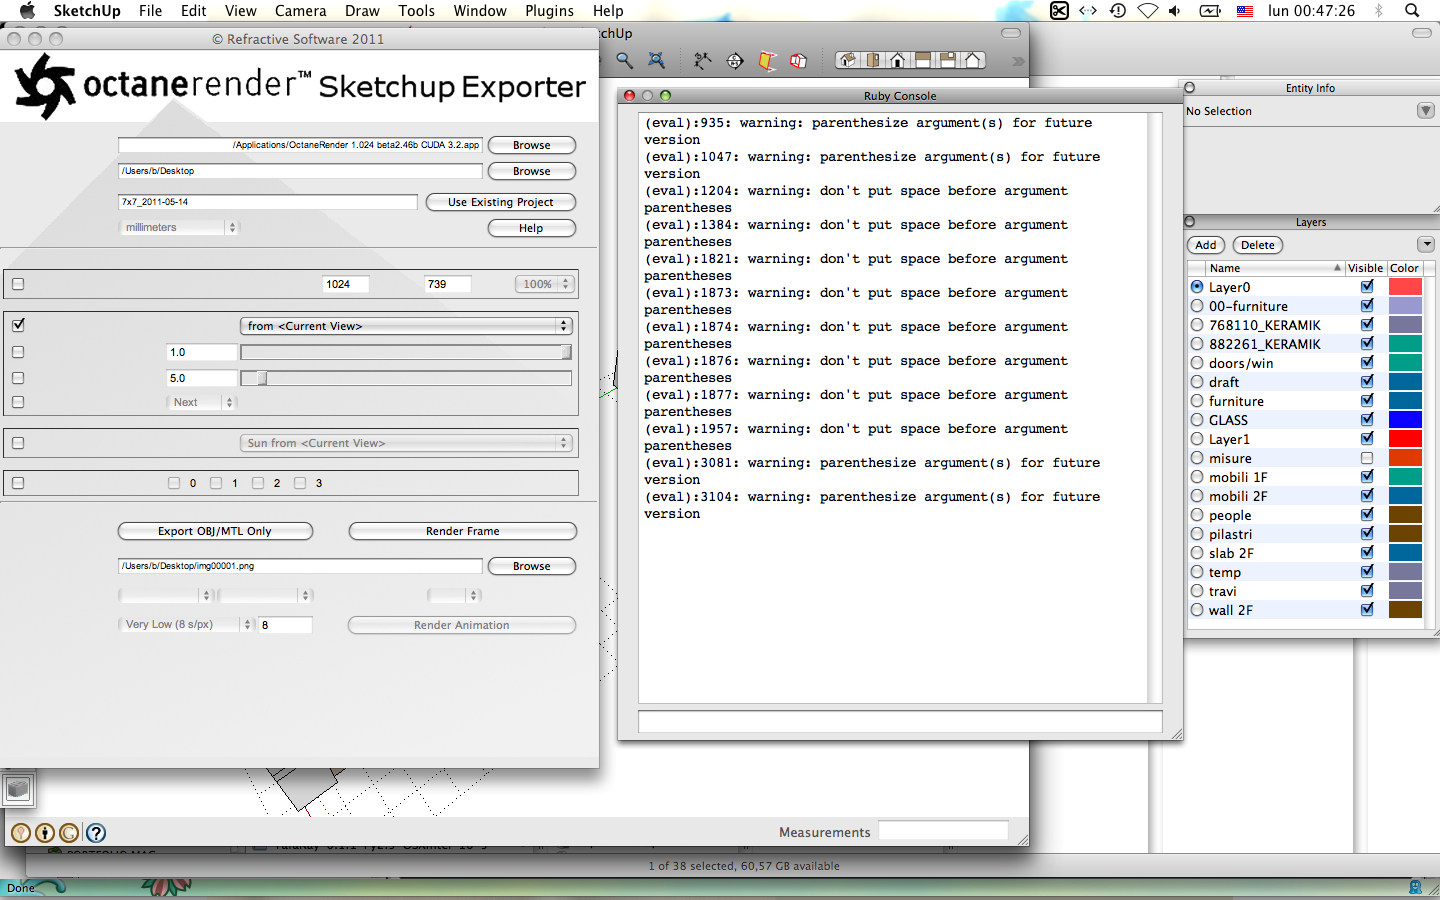Select the Position Camera tool icon

[x=703, y=60]
